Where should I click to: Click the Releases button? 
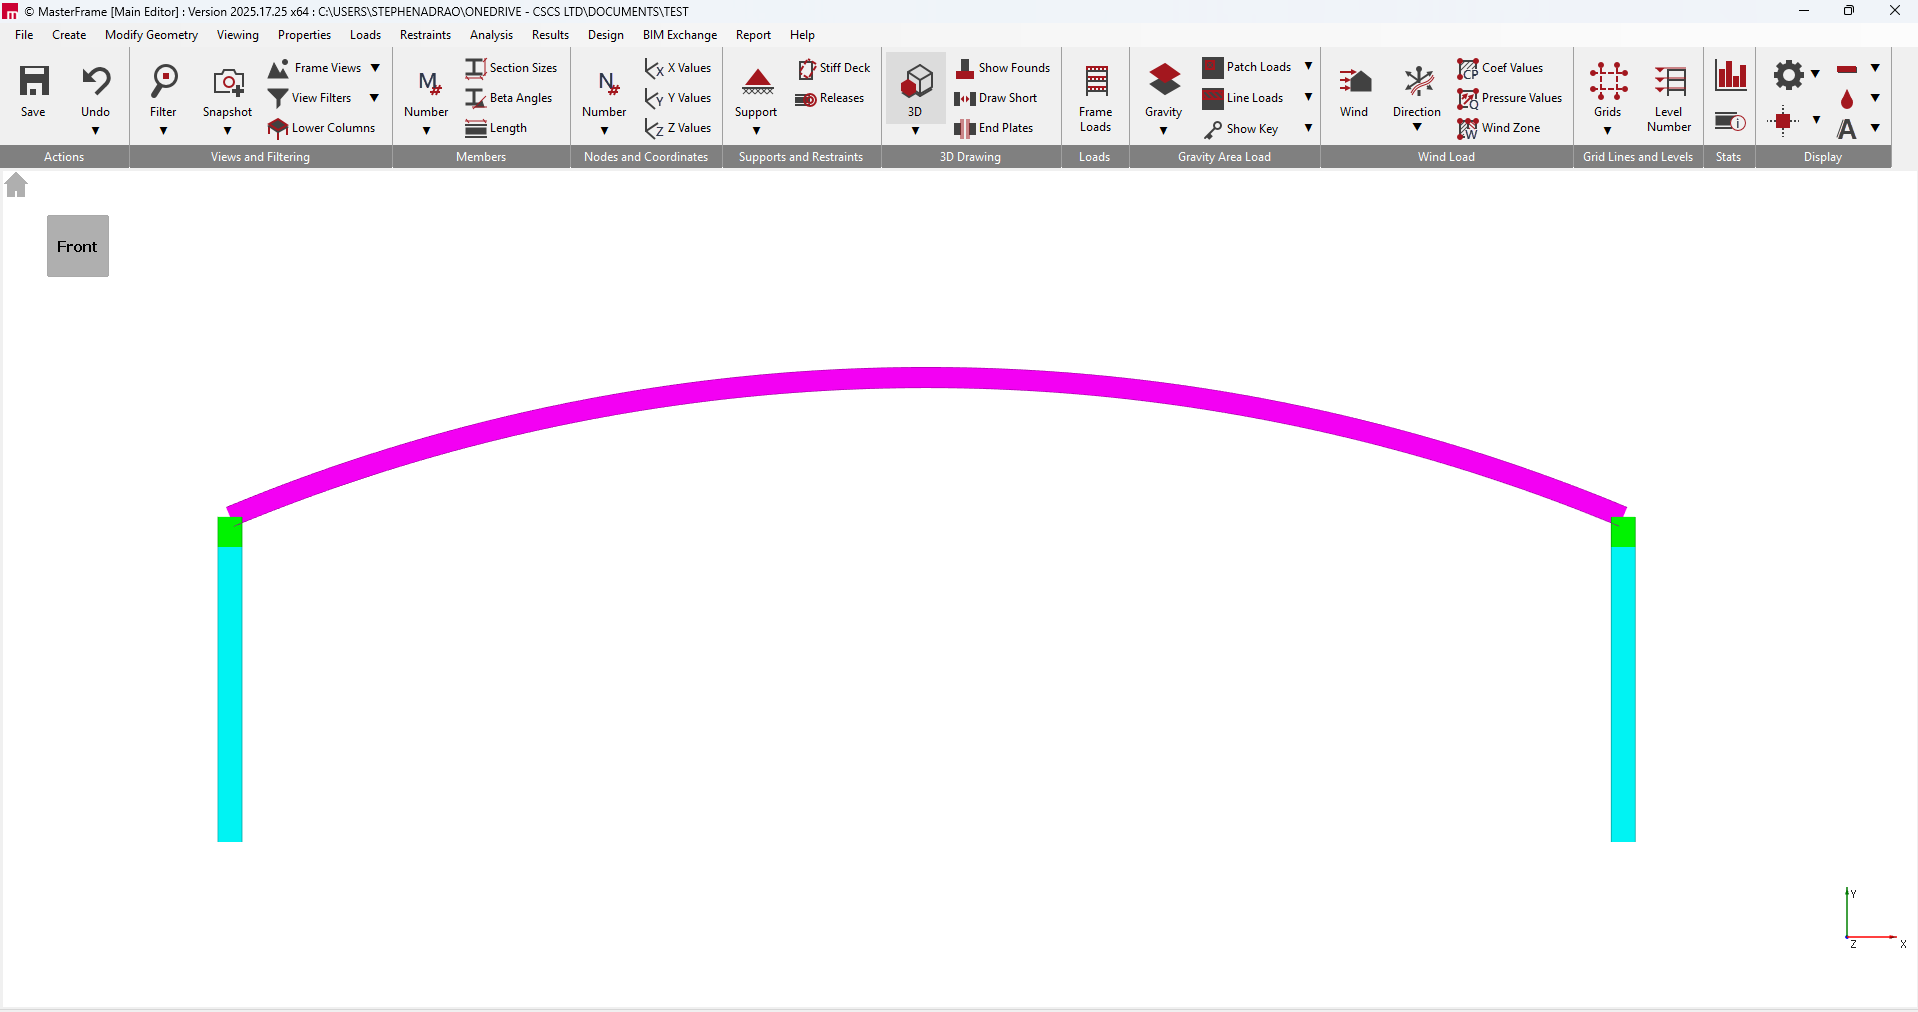pos(830,98)
